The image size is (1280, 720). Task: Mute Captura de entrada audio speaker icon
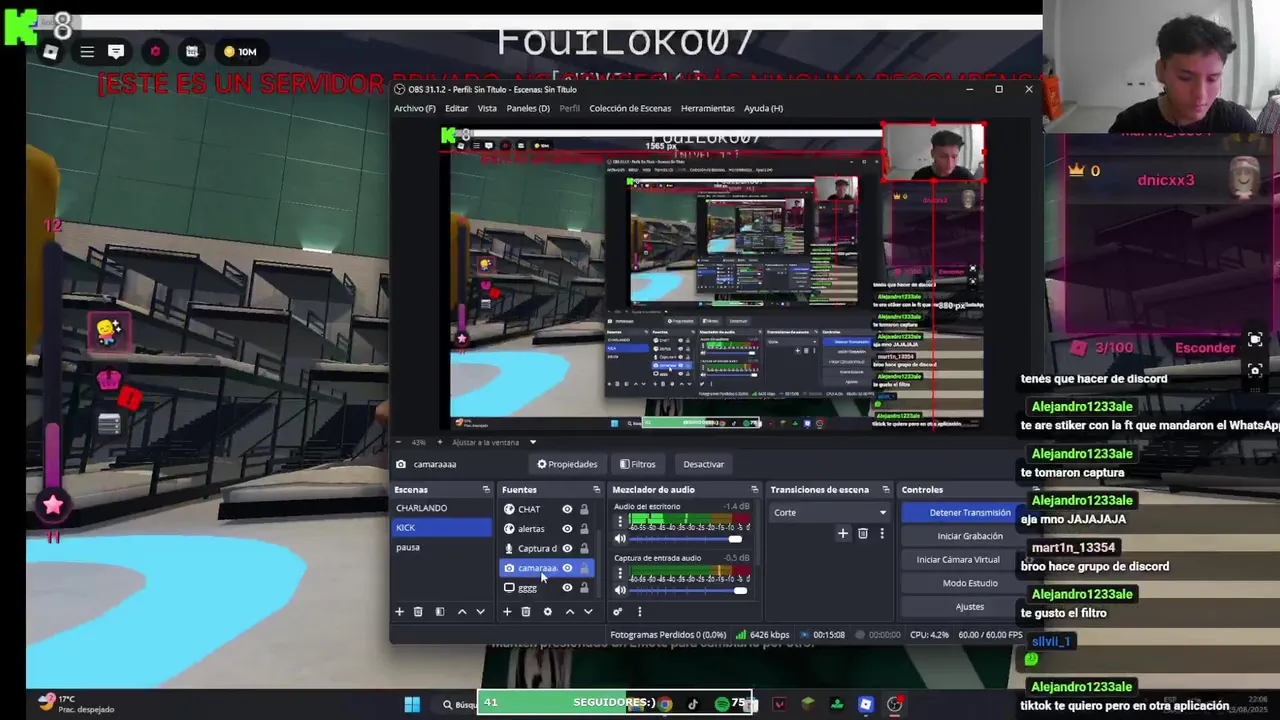(x=620, y=590)
